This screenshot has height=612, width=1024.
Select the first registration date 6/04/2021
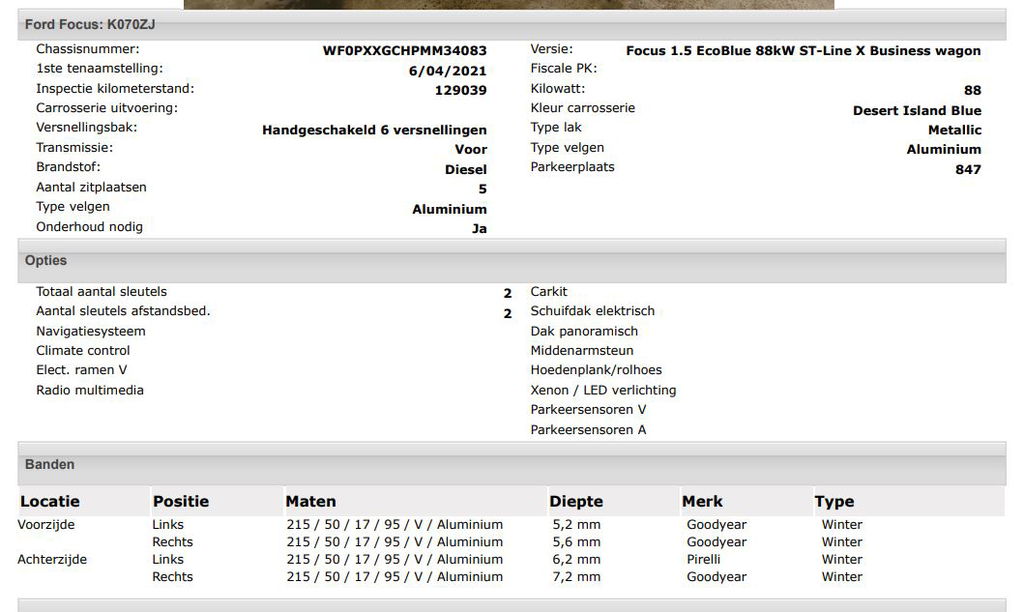tap(448, 70)
